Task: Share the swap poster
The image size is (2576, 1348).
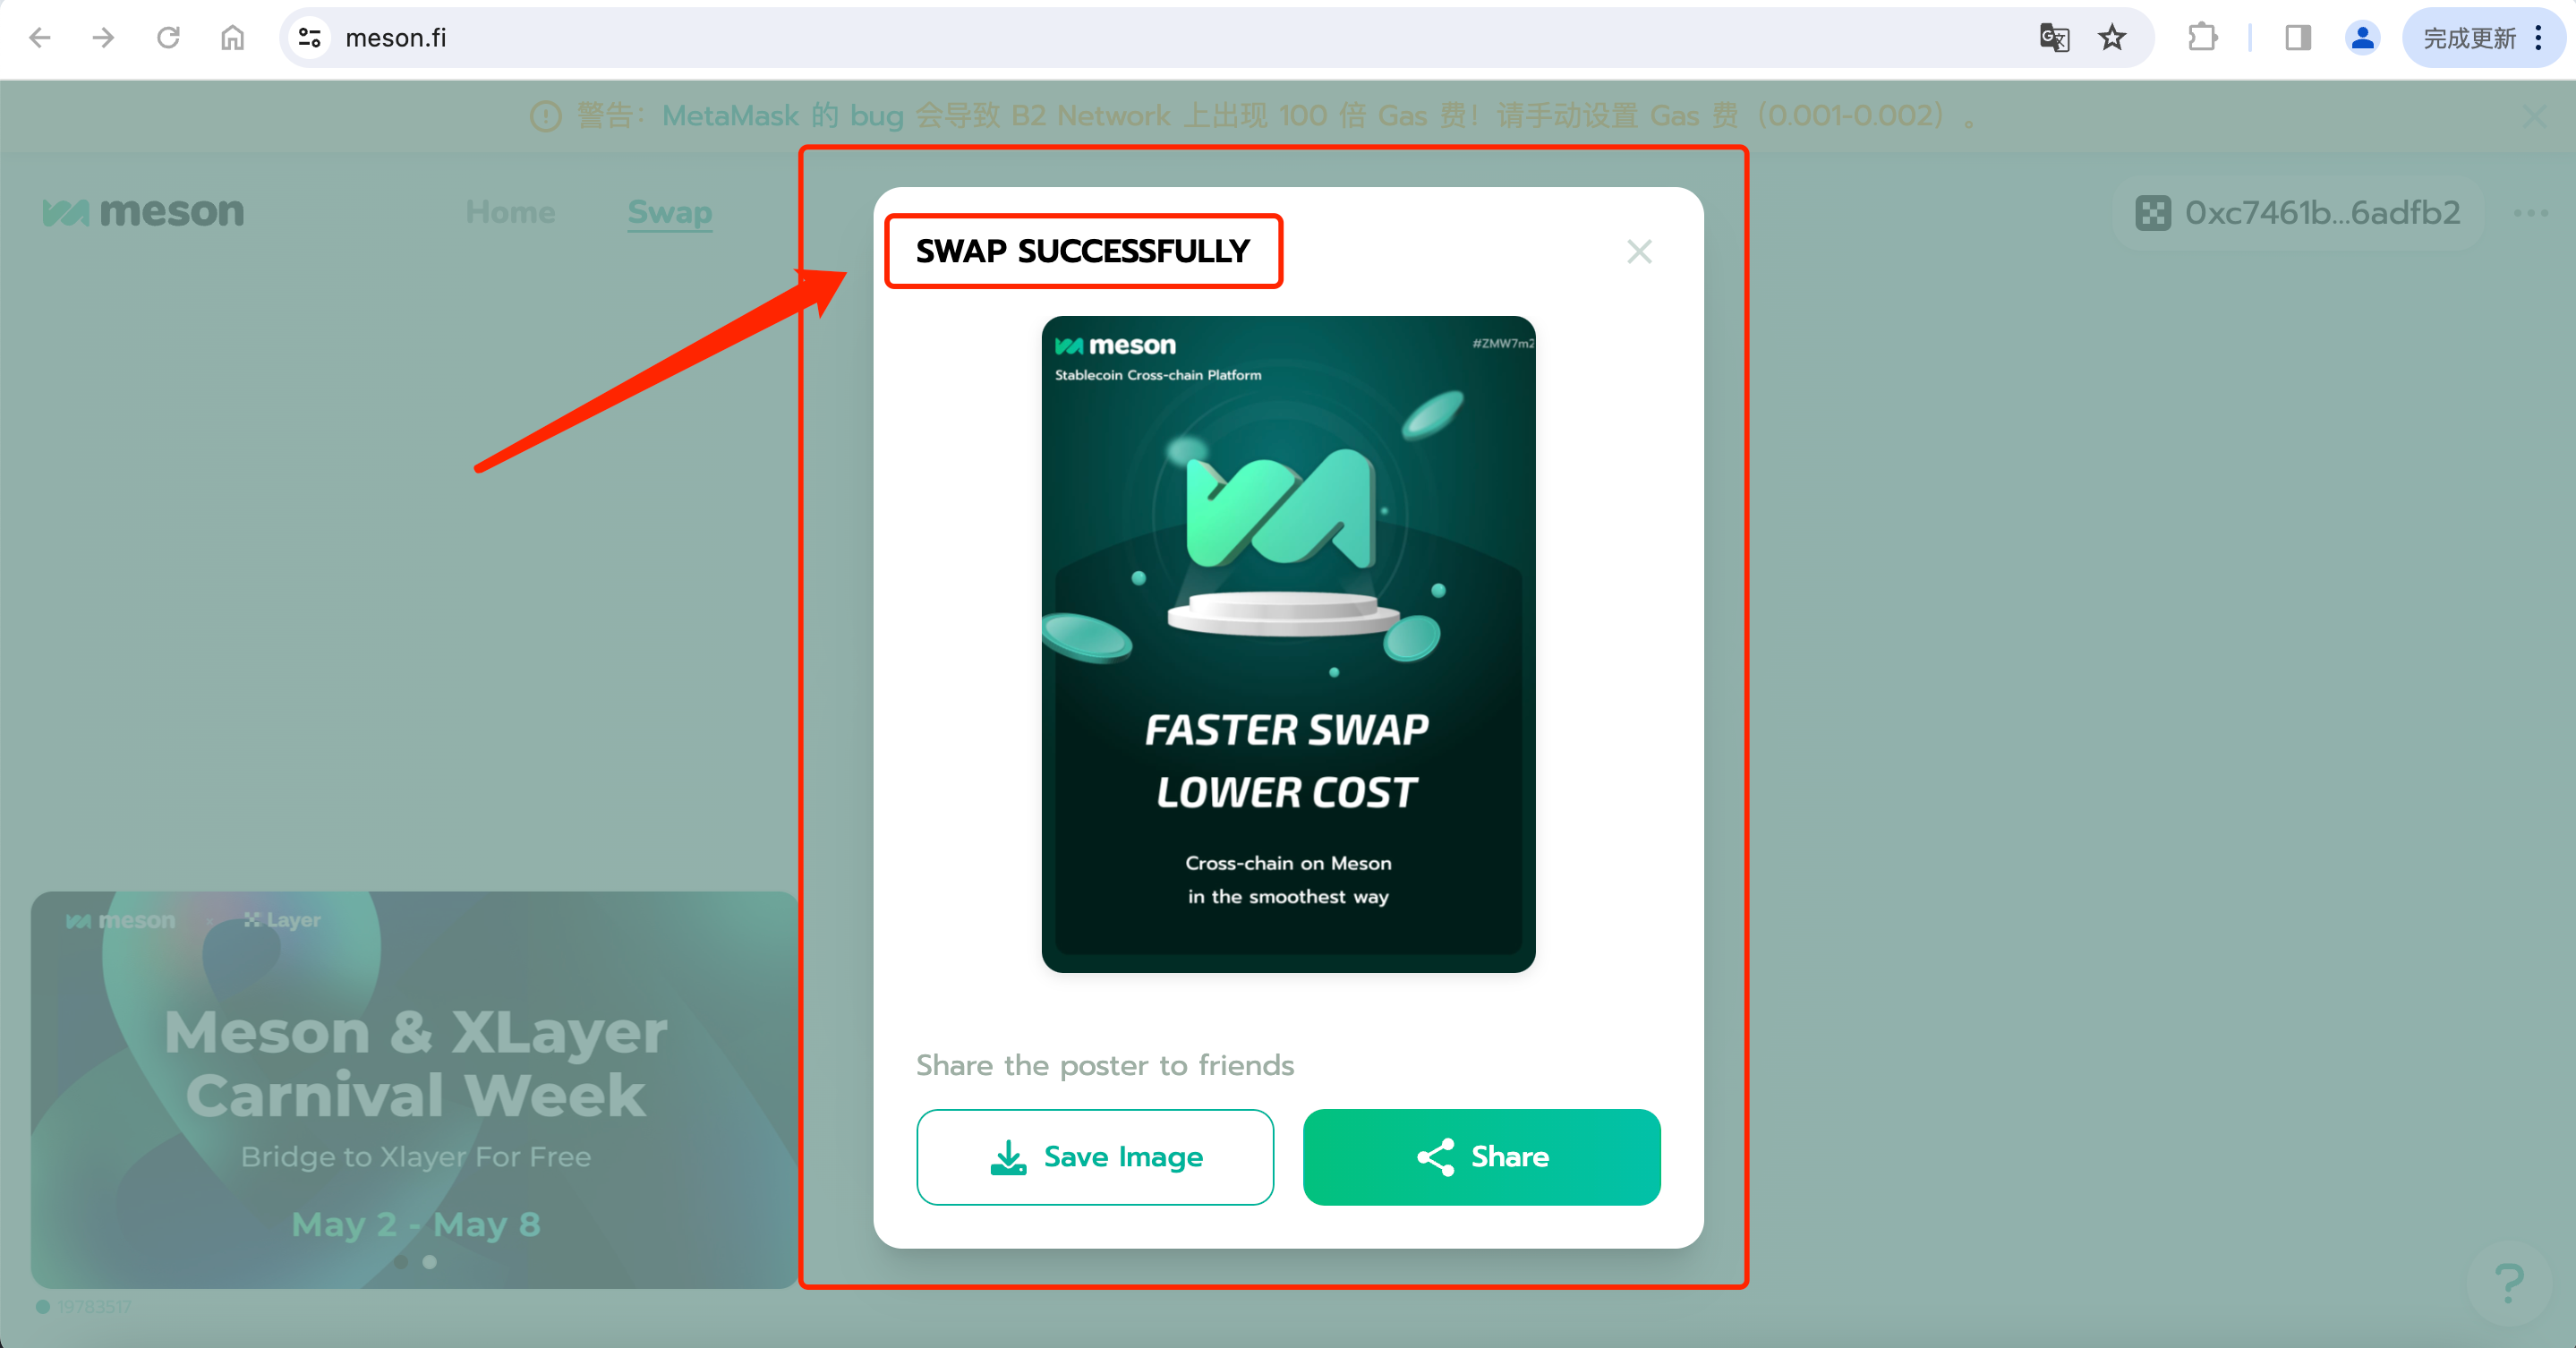Action: coord(1481,1157)
